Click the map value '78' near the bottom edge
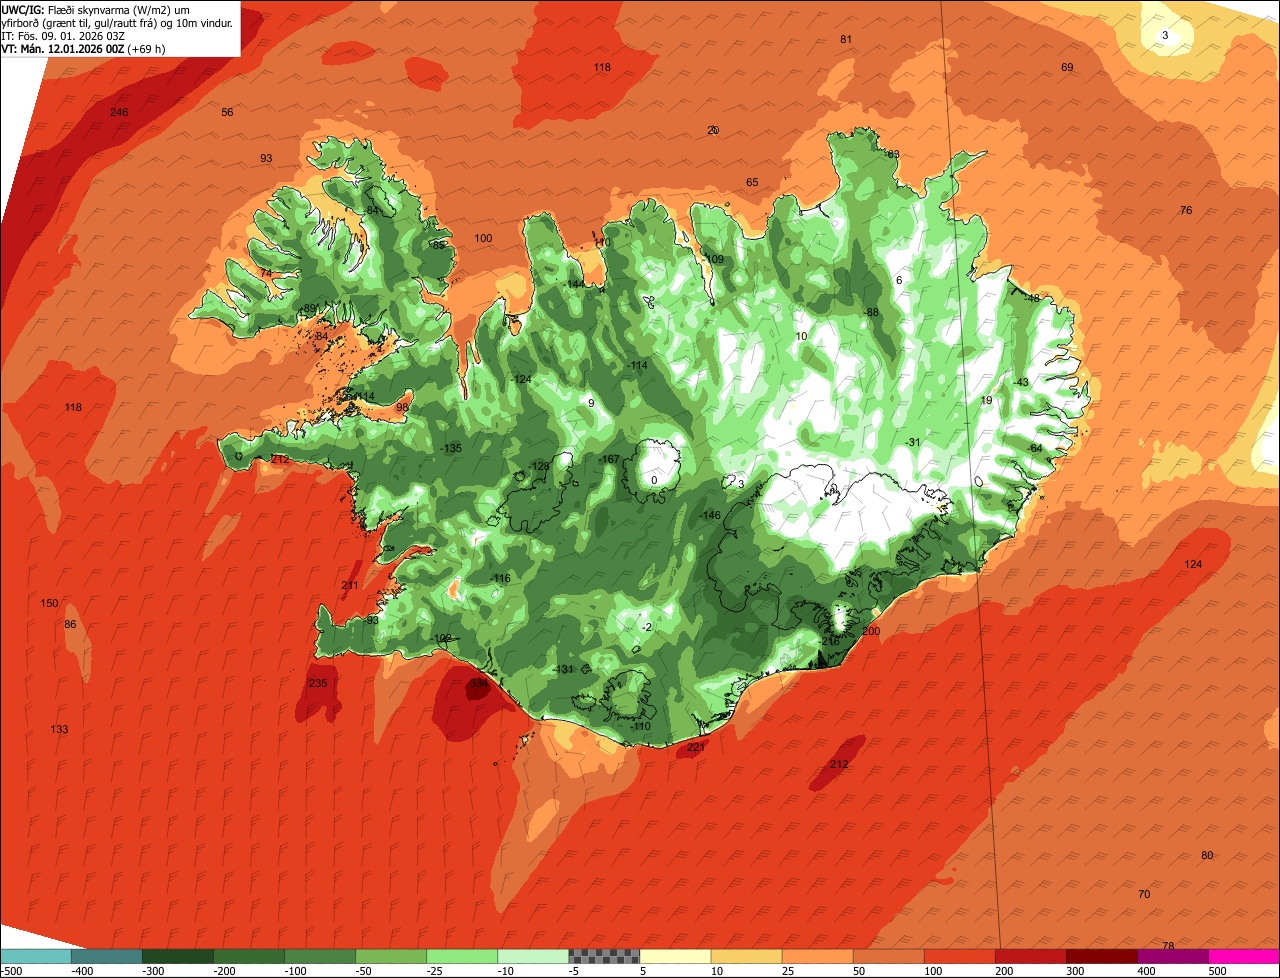The width and height of the screenshot is (1280, 978). (x=1168, y=945)
